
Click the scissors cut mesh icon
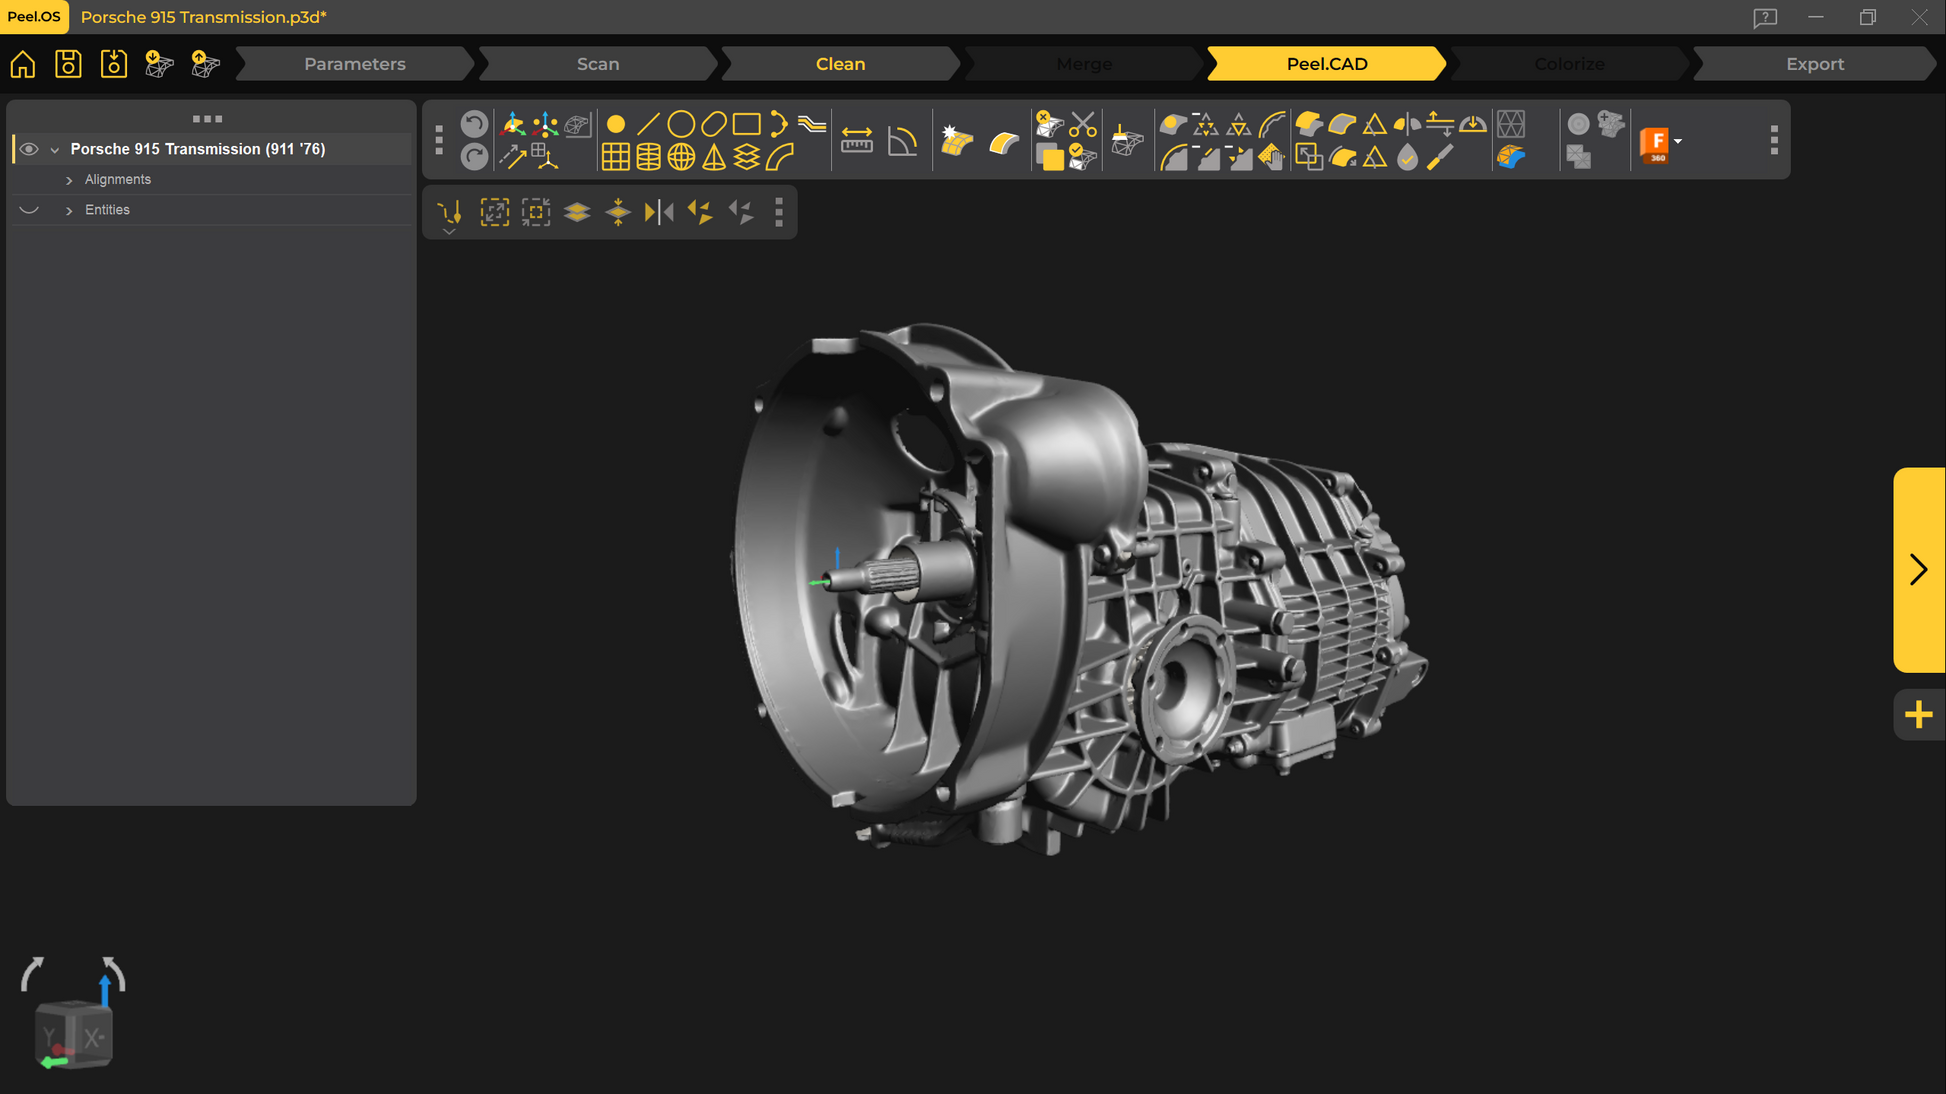[x=1083, y=124]
